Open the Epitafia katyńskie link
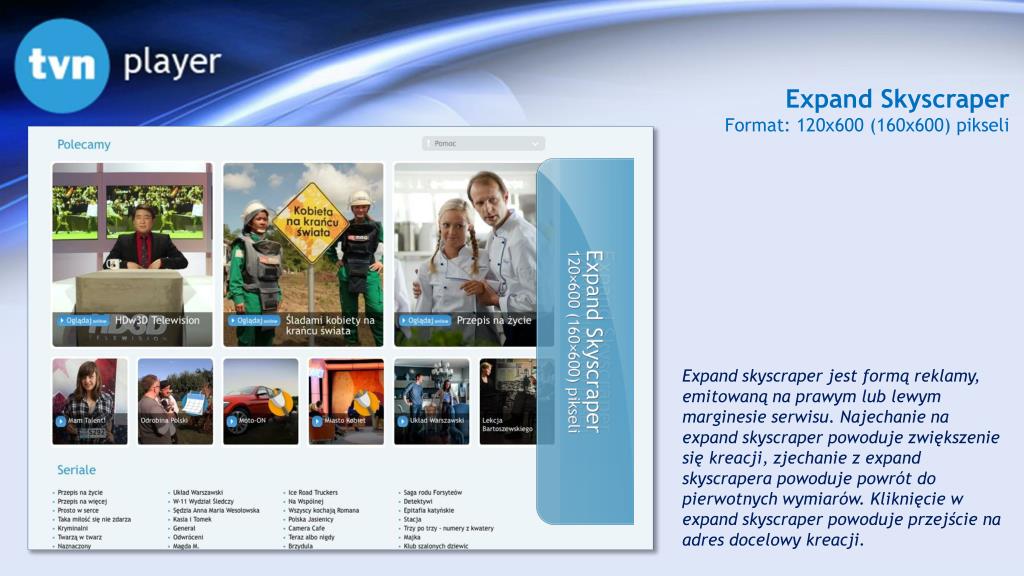The width and height of the screenshot is (1024, 576). pyautogui.click(x=429, y=511)
